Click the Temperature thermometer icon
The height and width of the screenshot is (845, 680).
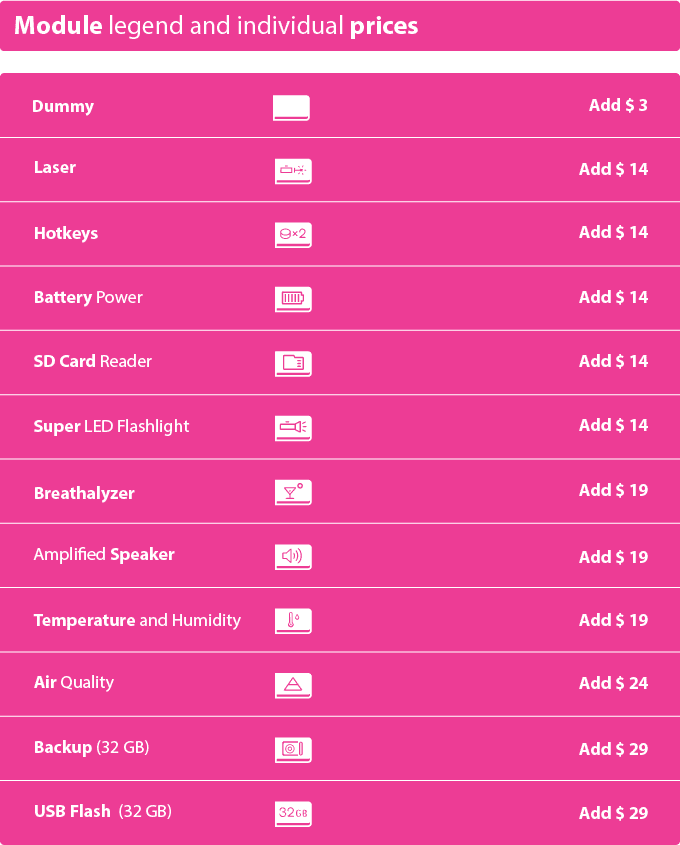click(x=293, y=621)
